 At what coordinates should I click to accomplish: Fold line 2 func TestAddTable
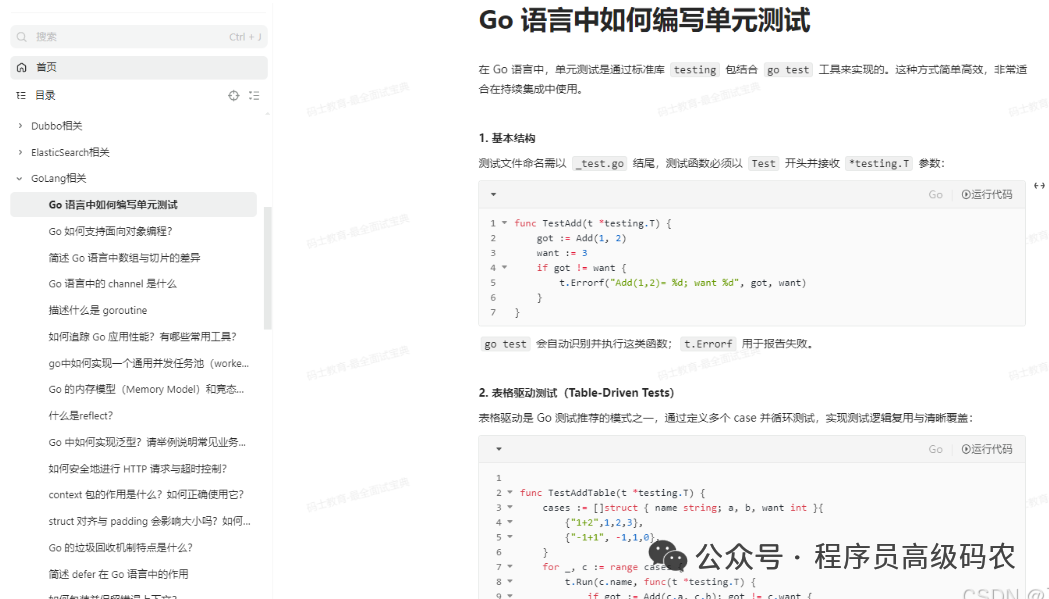(x=510, y=493)
